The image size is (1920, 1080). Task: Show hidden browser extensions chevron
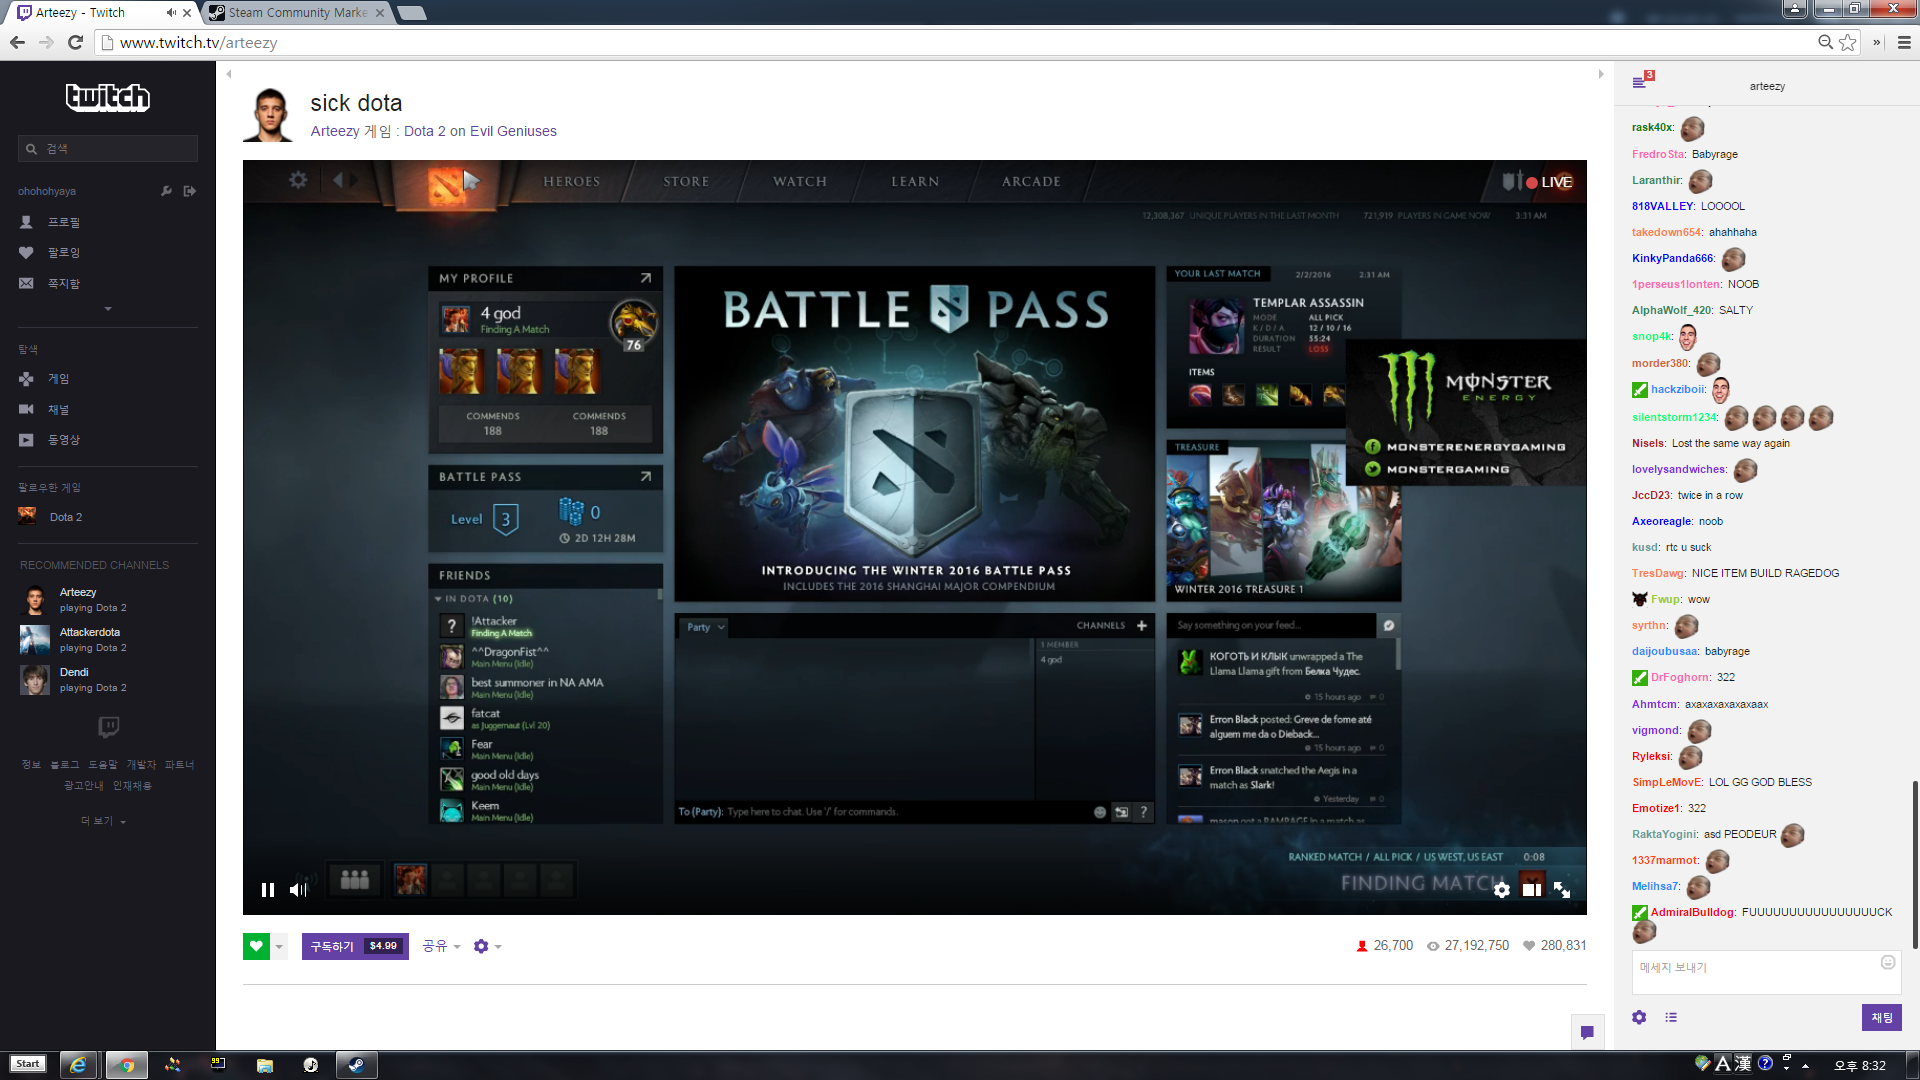(1876, 42)
